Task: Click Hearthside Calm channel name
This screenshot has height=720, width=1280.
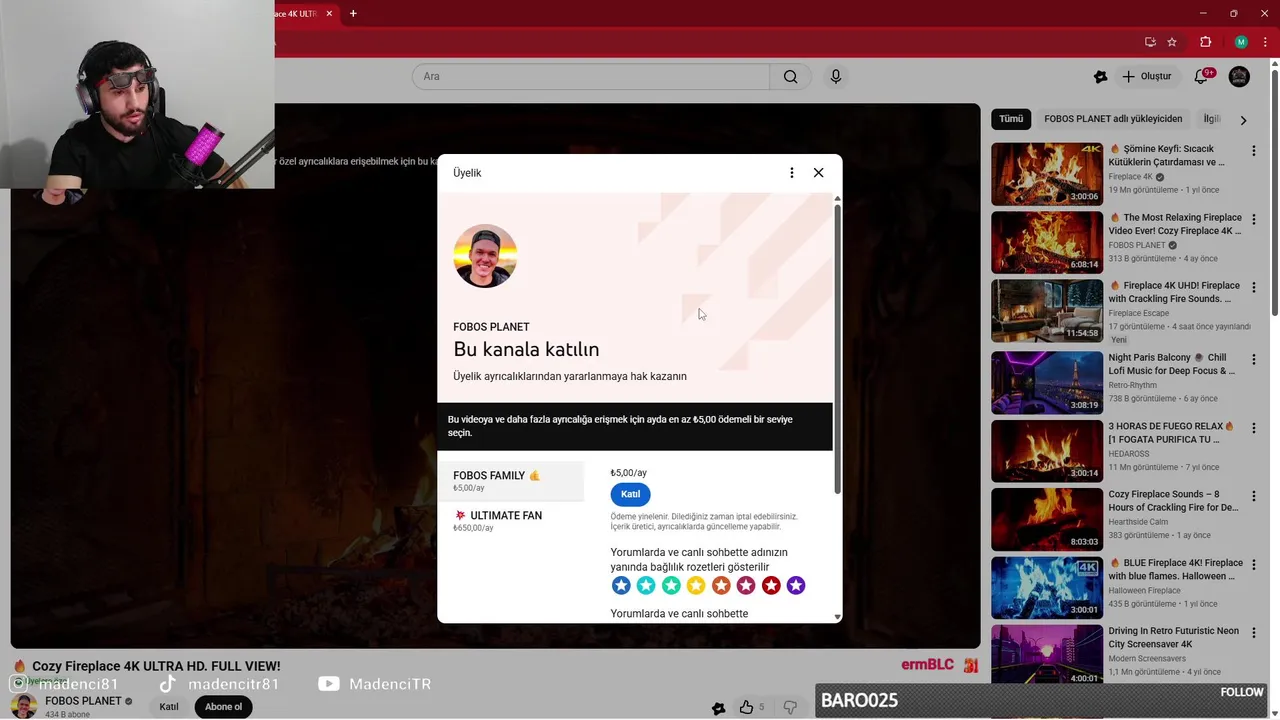Action: (1138, 522)
